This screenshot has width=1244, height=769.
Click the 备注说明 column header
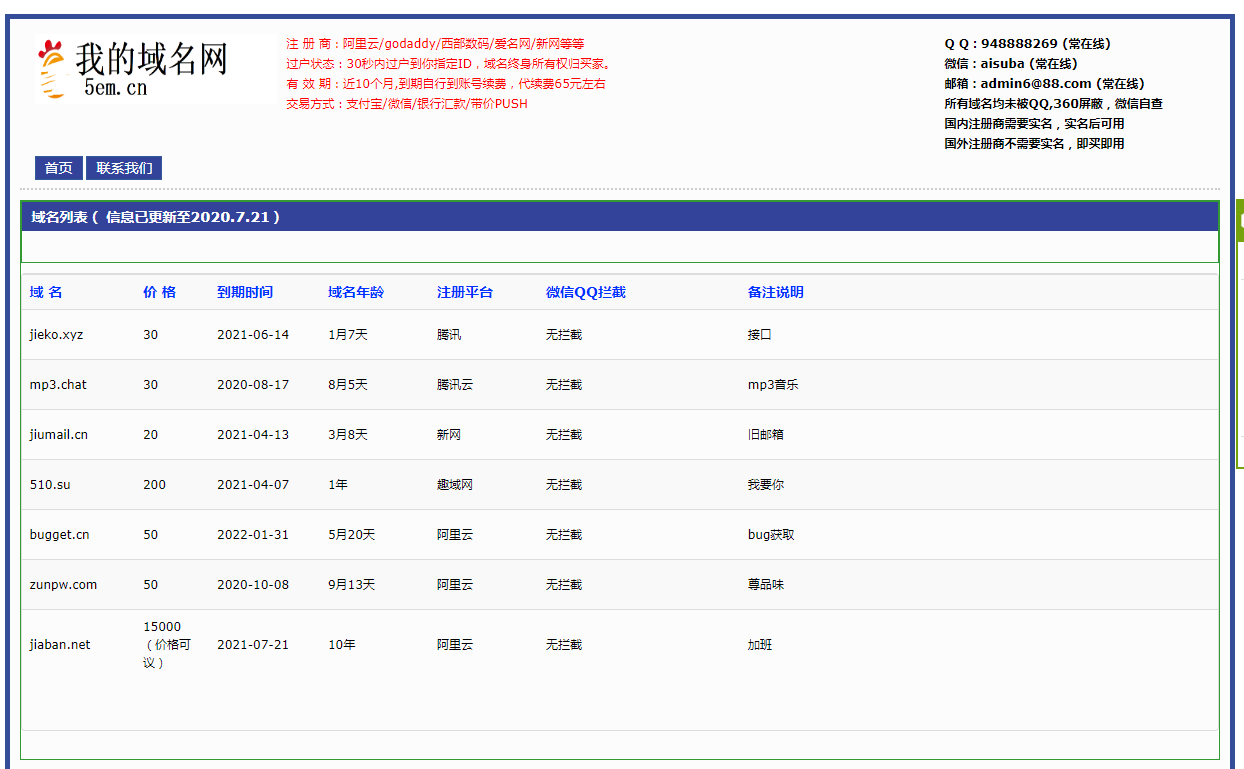776,292
